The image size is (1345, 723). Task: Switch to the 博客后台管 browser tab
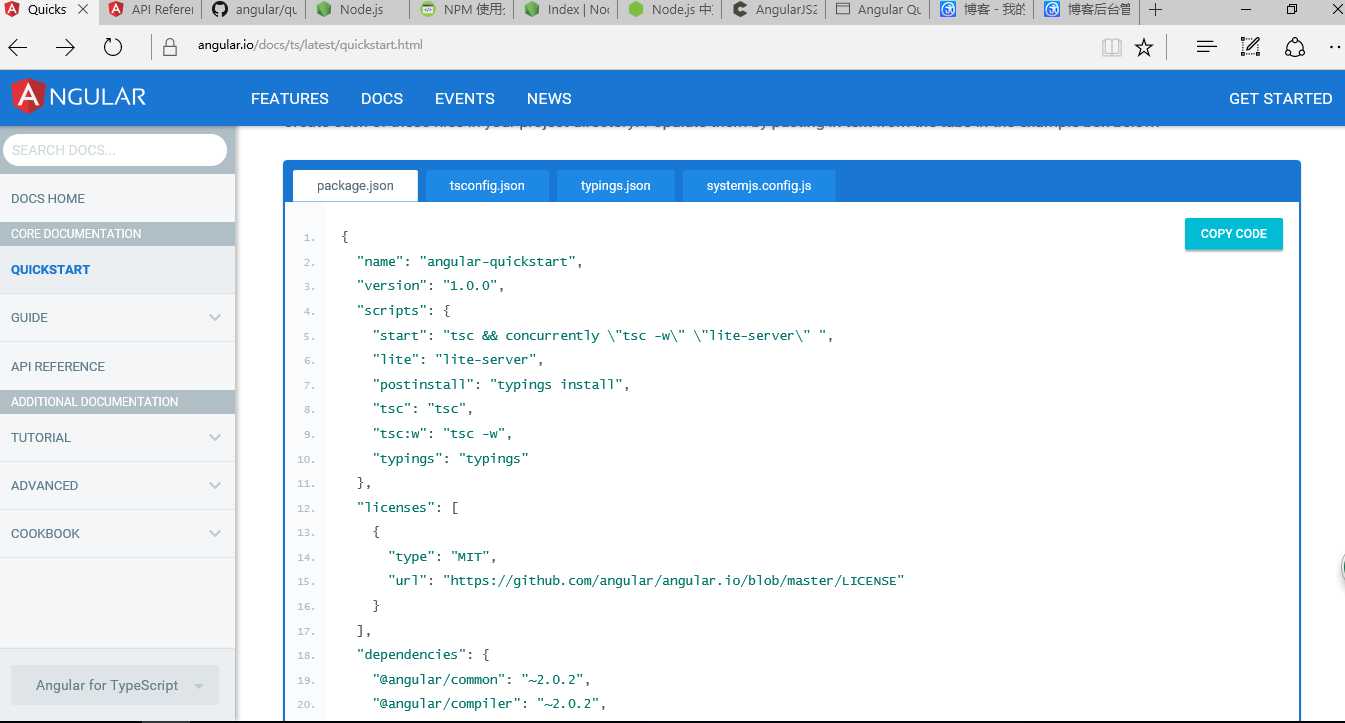click(x=1086, y=10)
